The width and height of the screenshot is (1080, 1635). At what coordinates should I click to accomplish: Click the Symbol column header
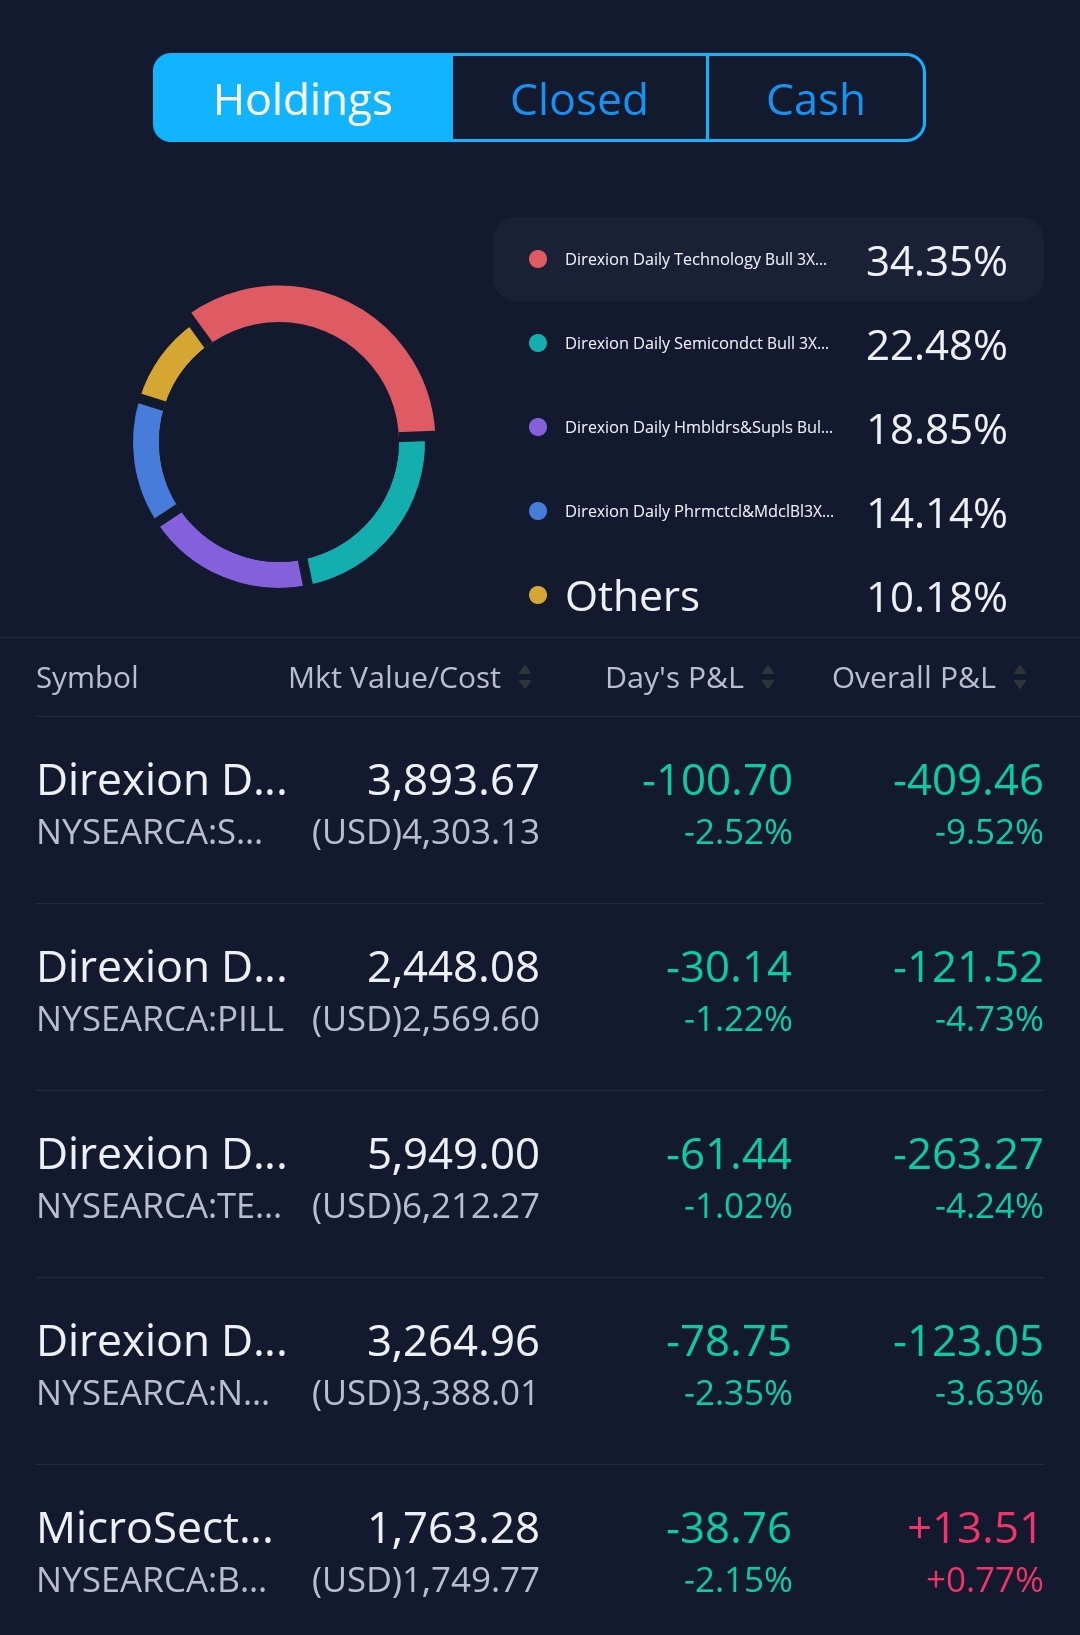[87, 678]
